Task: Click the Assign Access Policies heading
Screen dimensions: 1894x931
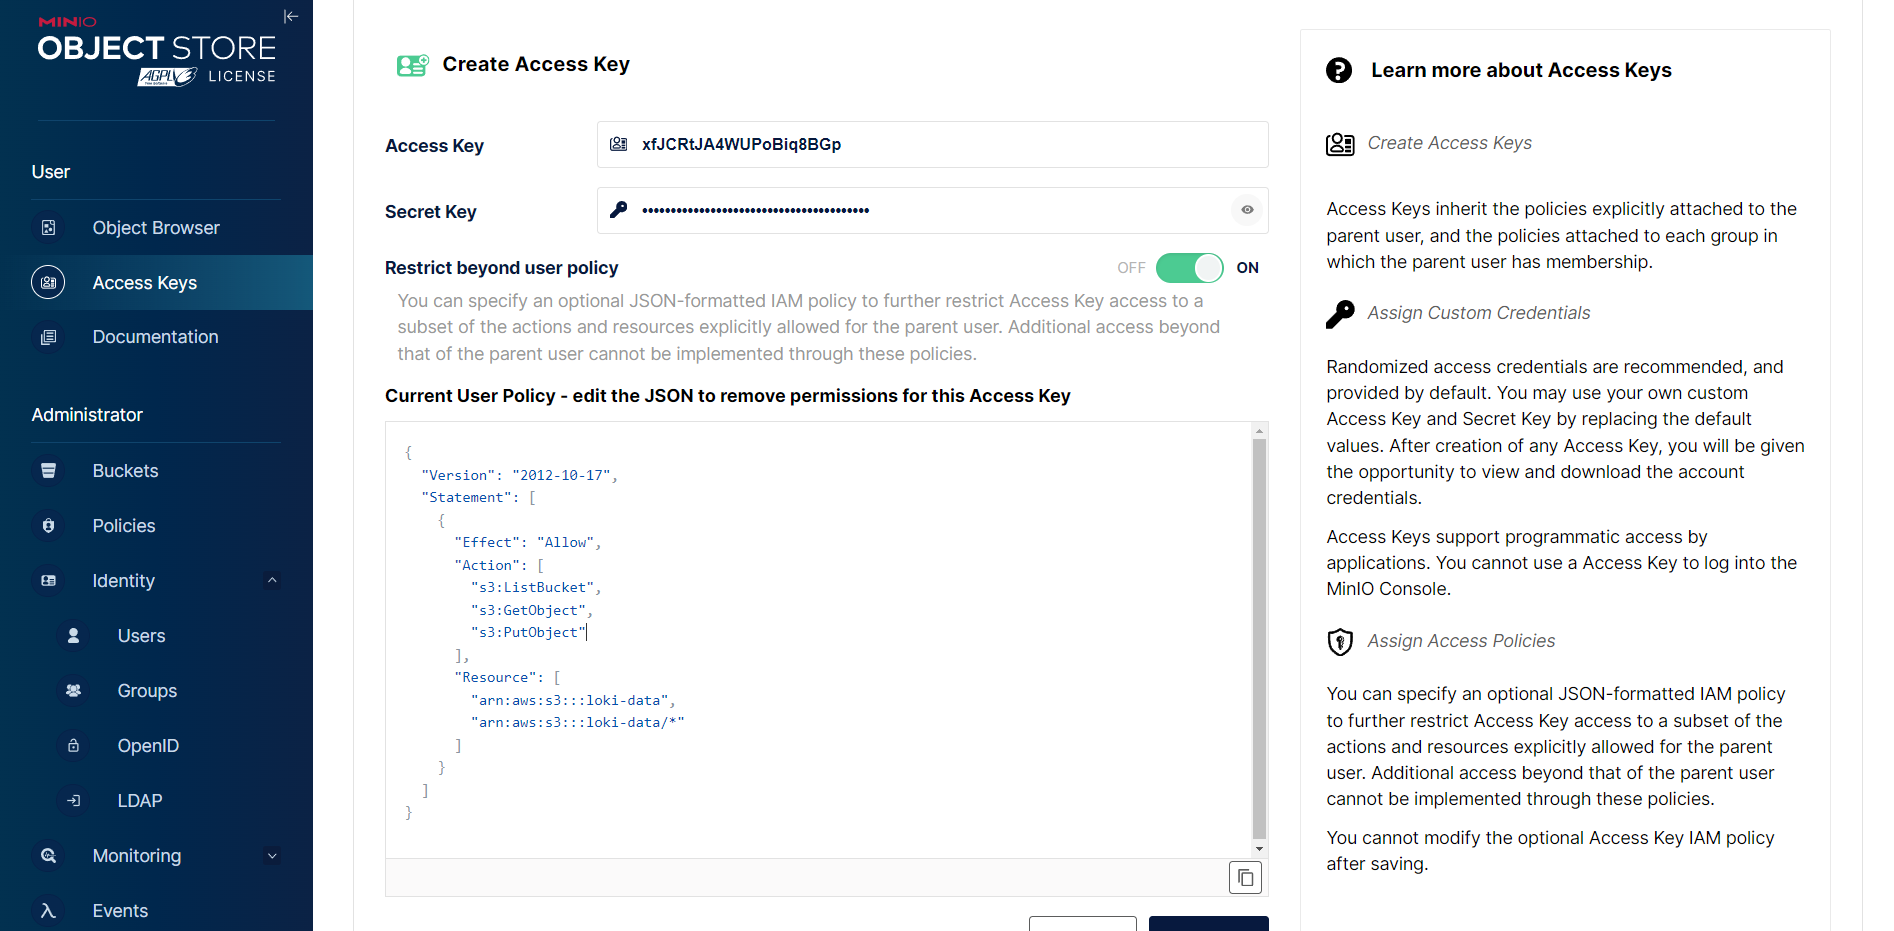Action: 1461,641
